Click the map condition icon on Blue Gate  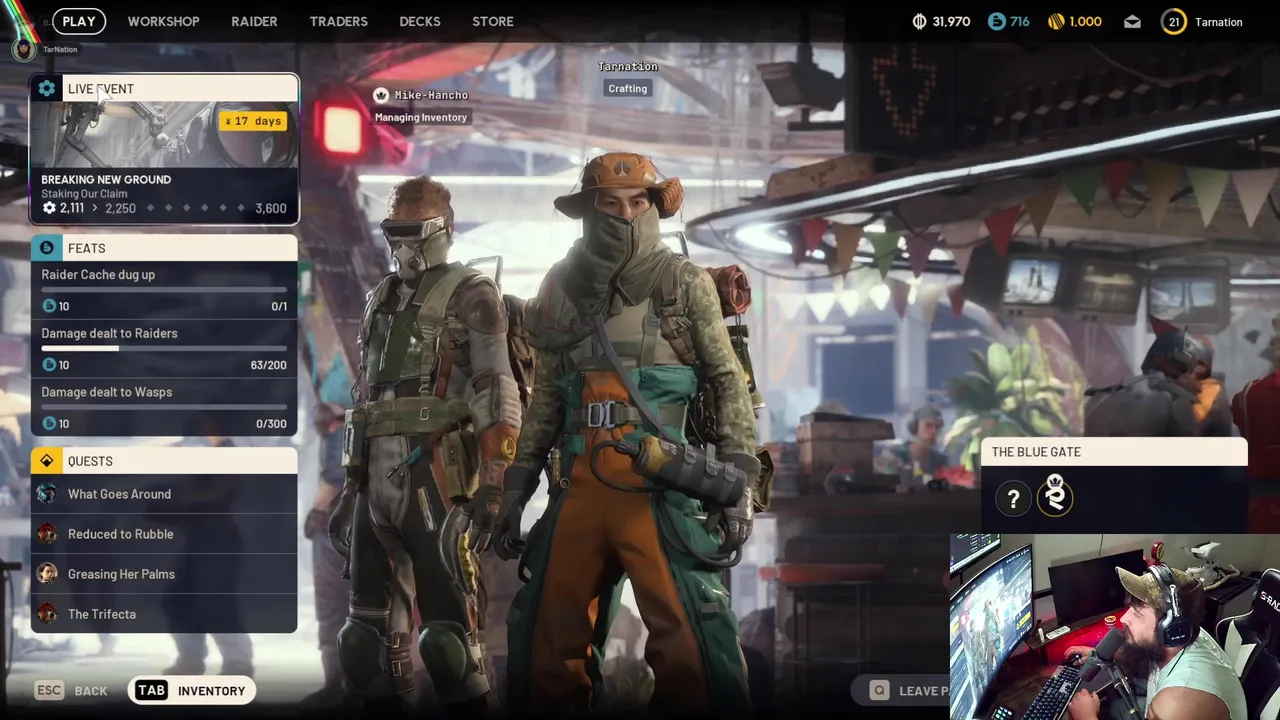(1055, 496)
